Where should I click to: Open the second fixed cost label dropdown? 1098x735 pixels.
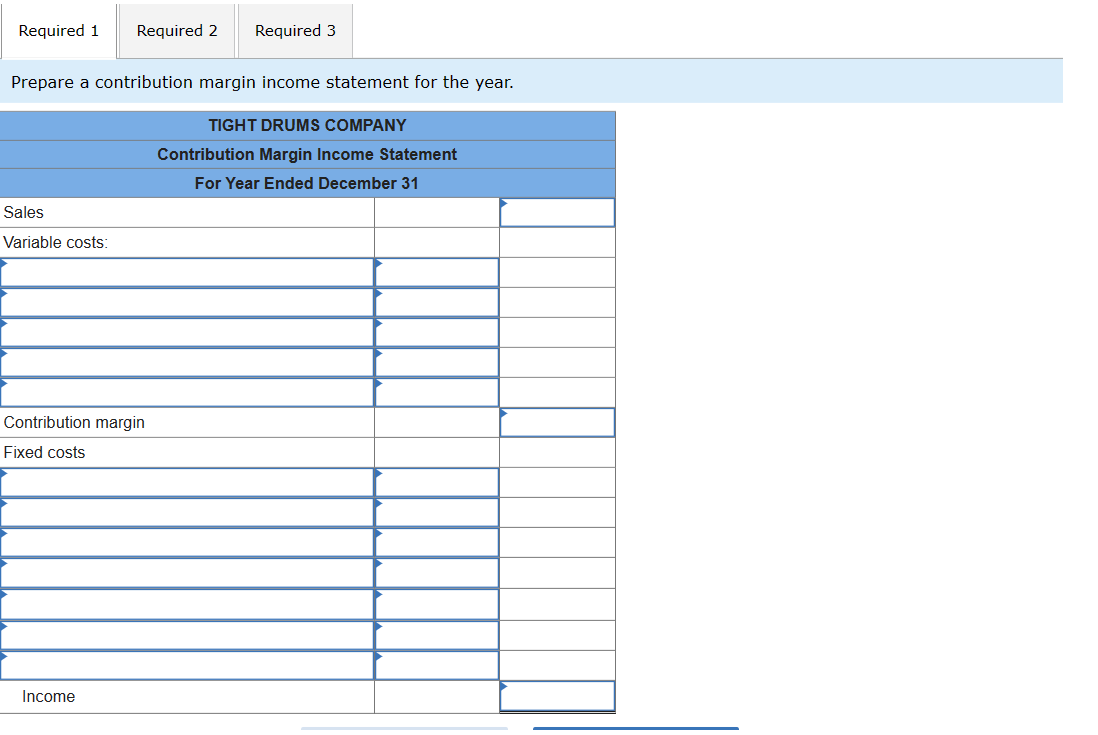187,512
